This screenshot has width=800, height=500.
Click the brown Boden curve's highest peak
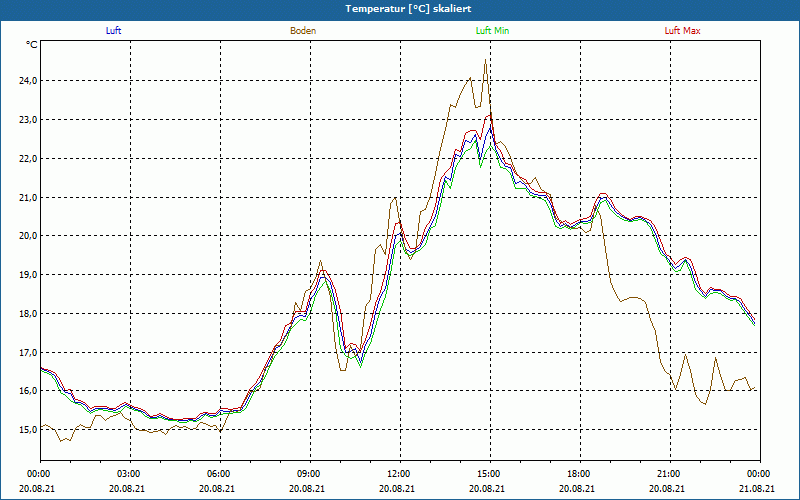(x=485, y=60)
